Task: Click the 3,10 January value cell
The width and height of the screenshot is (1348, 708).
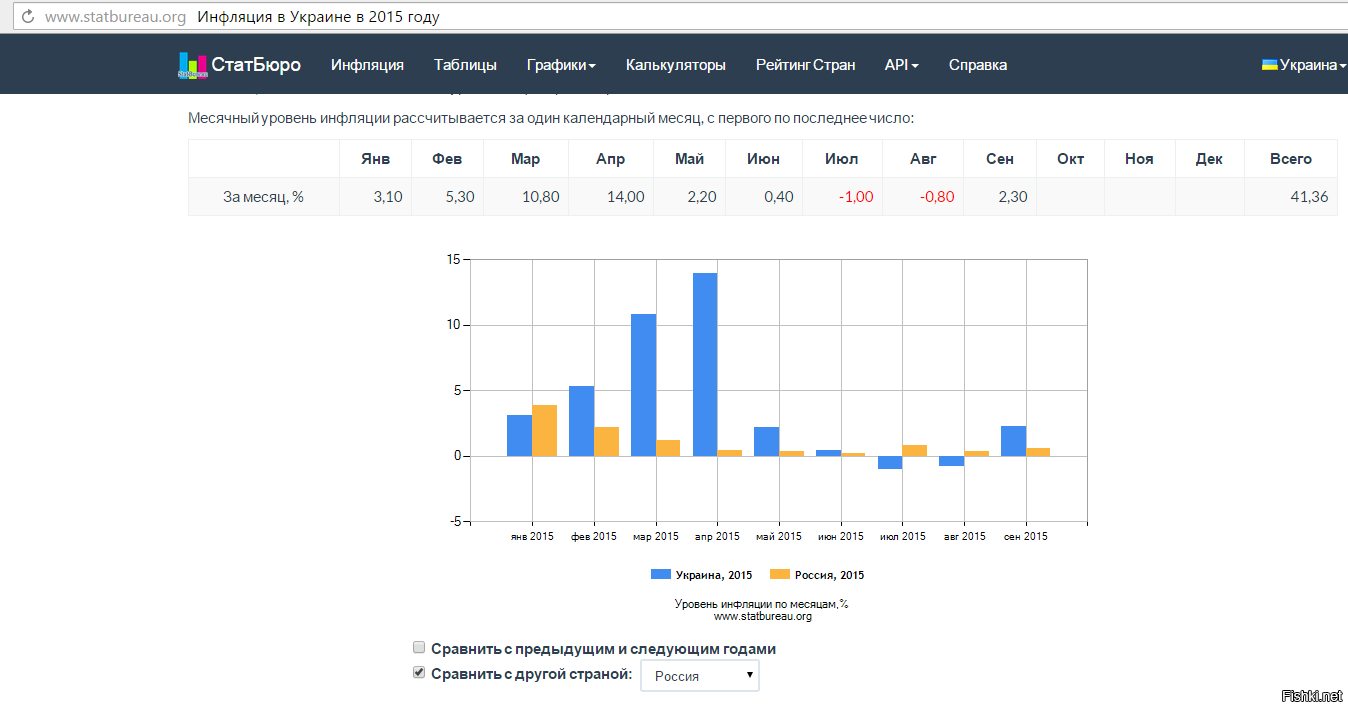Action: 376,197
